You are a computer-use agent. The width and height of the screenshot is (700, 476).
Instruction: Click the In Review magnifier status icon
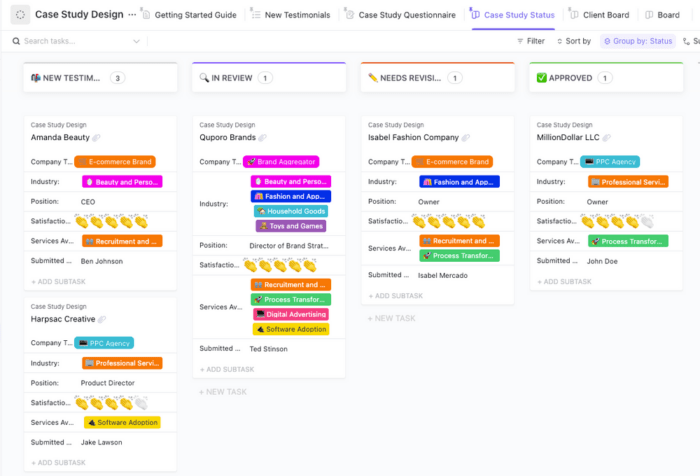click(204, 78)
